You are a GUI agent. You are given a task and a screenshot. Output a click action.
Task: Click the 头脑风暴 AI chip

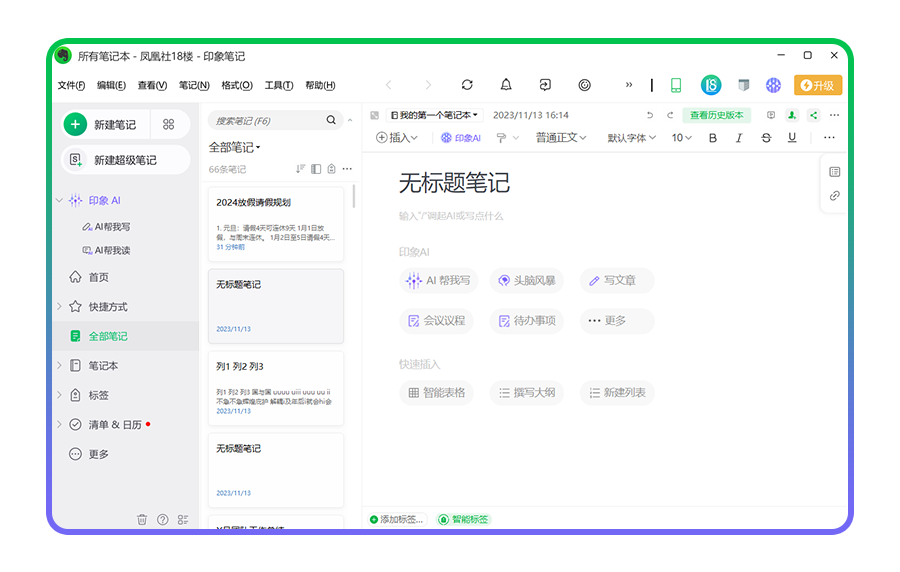[526, 281]
